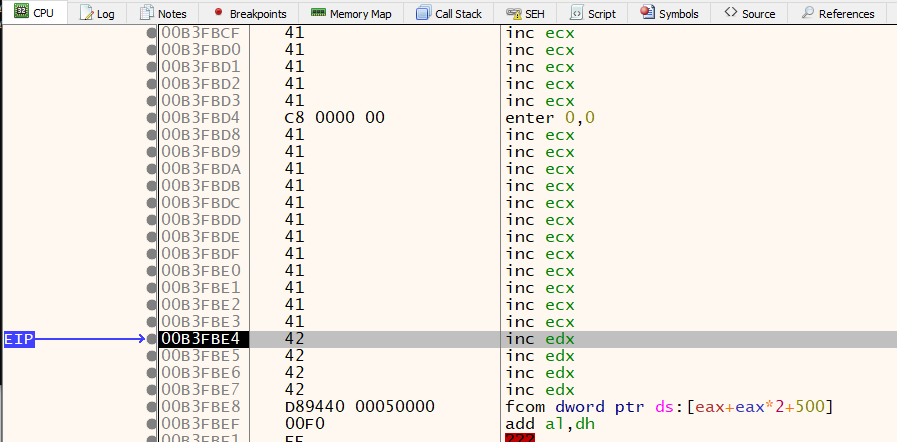Click the CPU tab chip icon
897x442 pixels.
point(20,13)
